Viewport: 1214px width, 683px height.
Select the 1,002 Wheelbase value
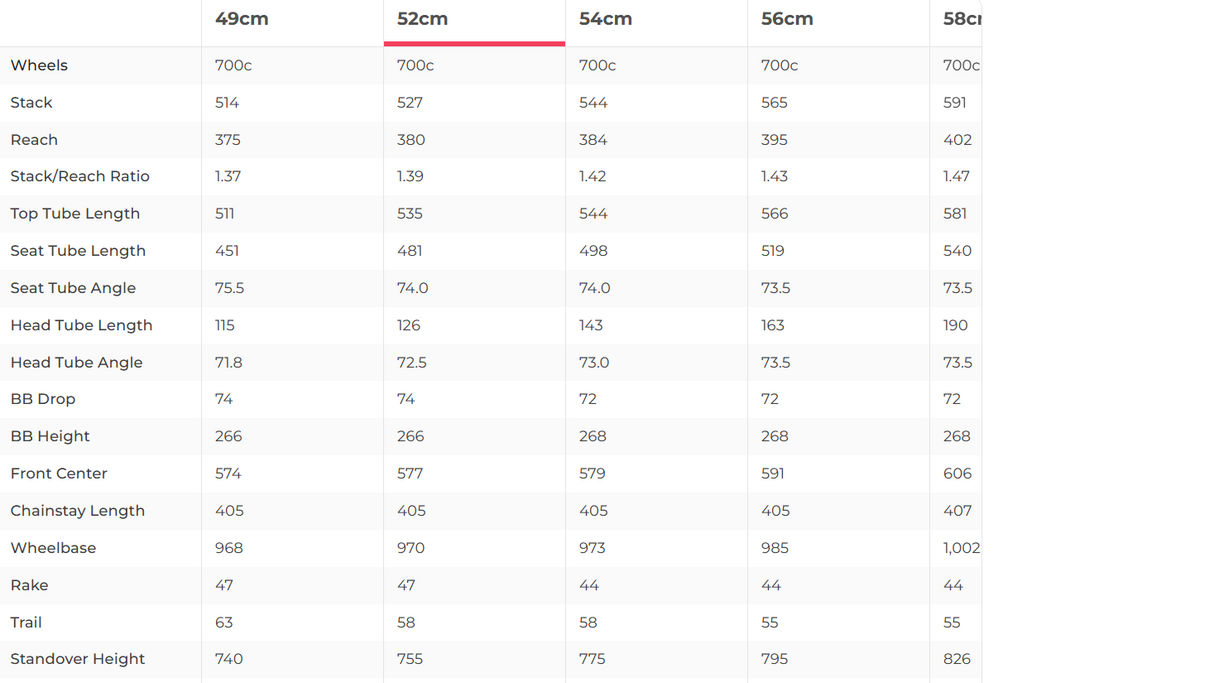pyautogui.click(x=961, y=548)
